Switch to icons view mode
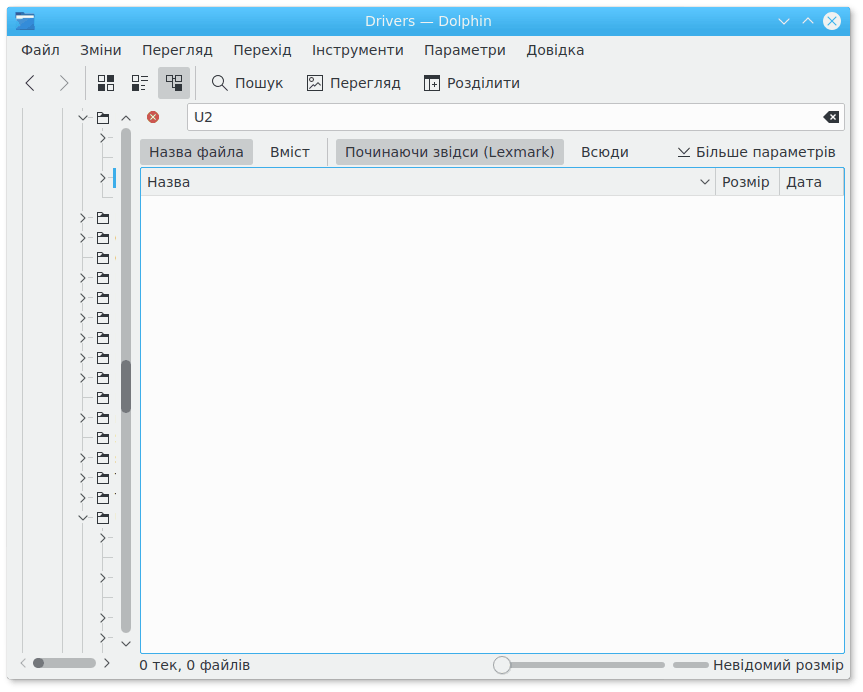The width and height of the screenshot is (863, 692). (x=106, y=83)
